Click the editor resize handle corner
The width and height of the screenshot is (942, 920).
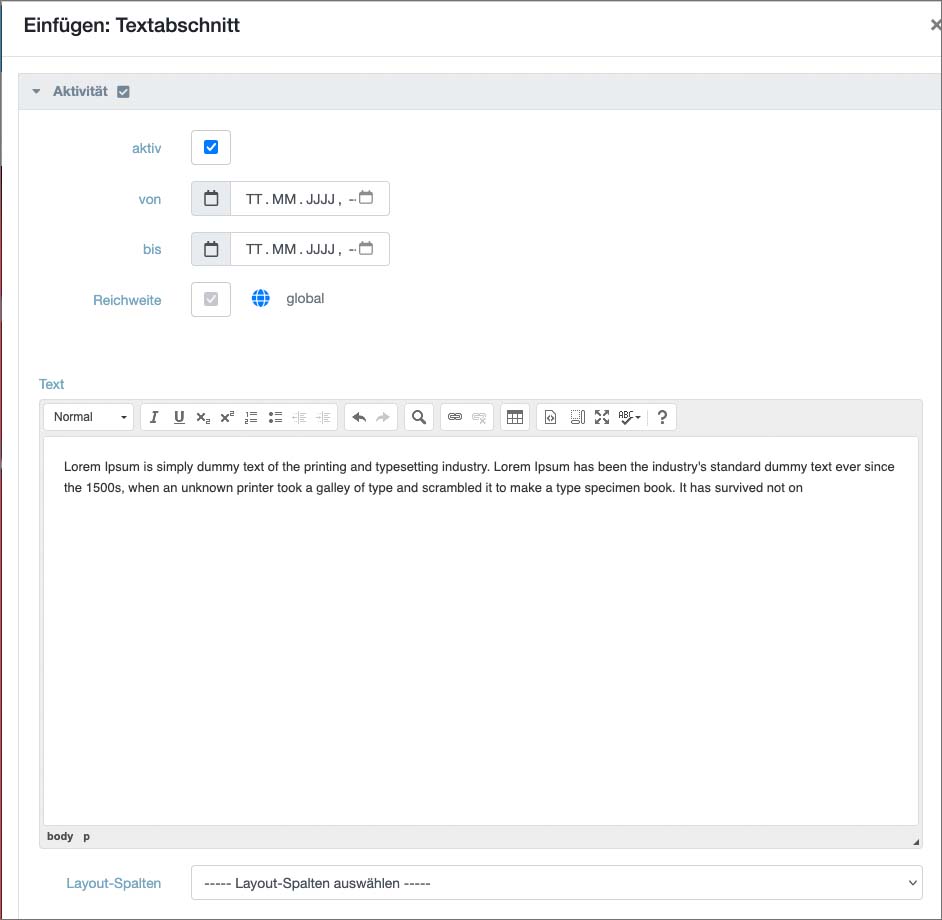tap(916, 842)
